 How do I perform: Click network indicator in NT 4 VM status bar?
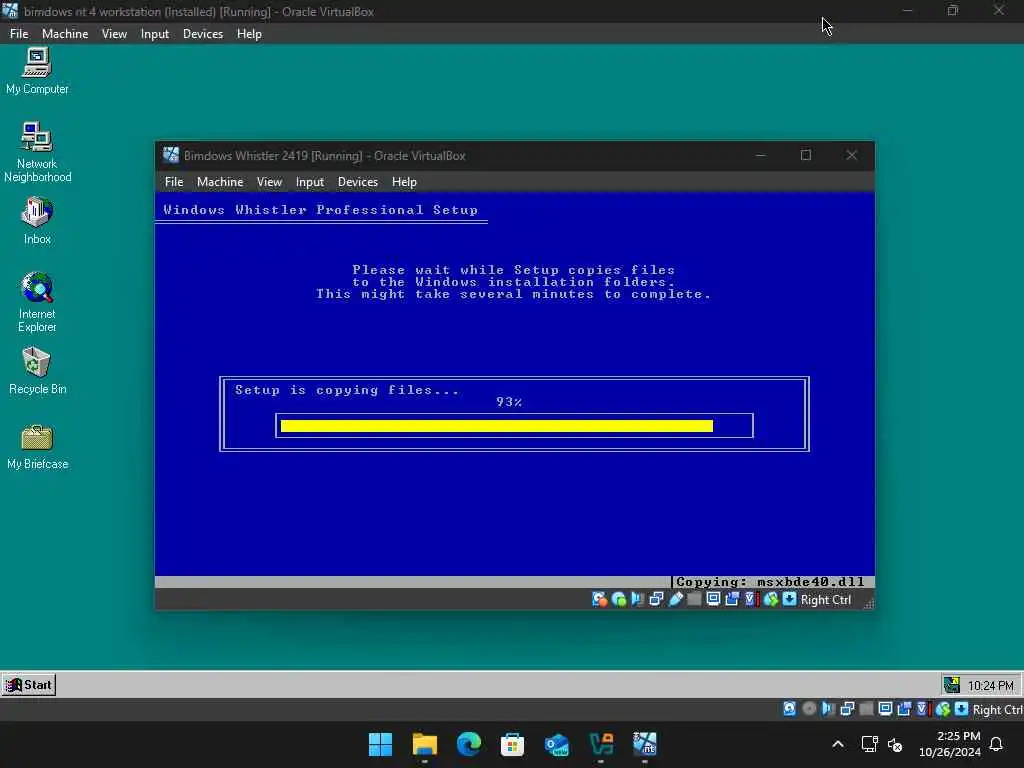[x=847, y=709]
